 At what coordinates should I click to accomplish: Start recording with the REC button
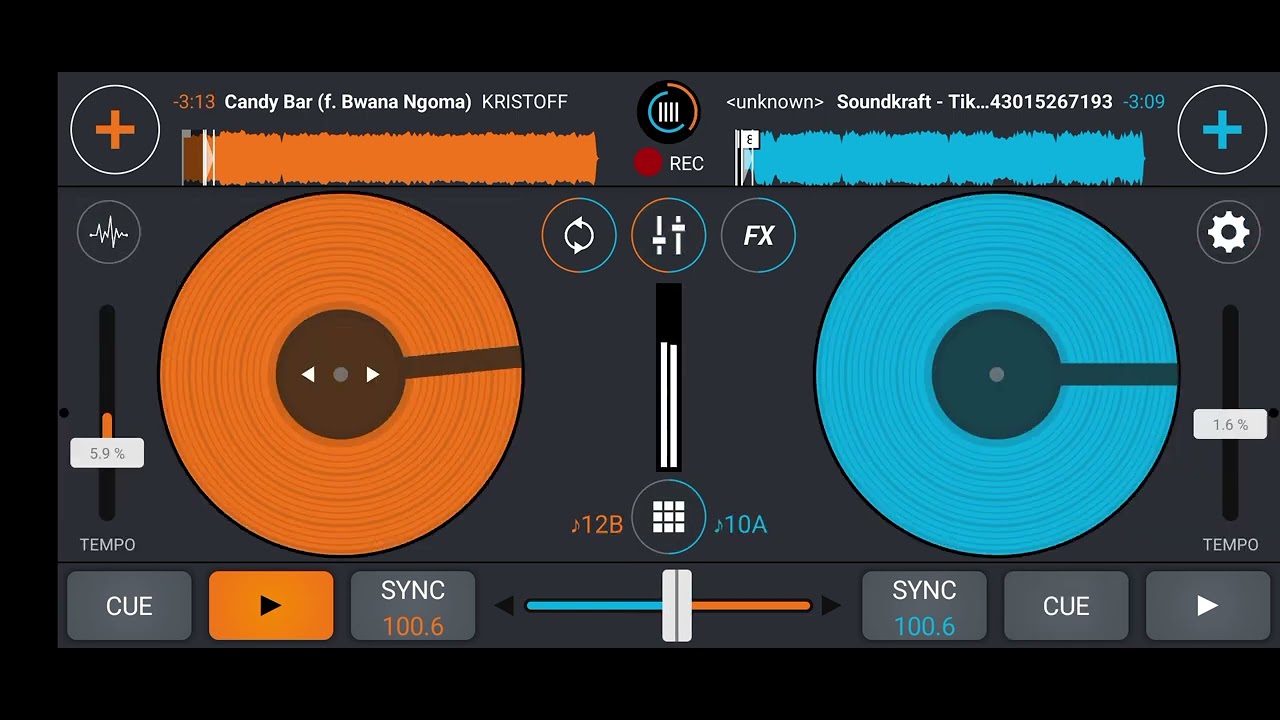(669, 163)
